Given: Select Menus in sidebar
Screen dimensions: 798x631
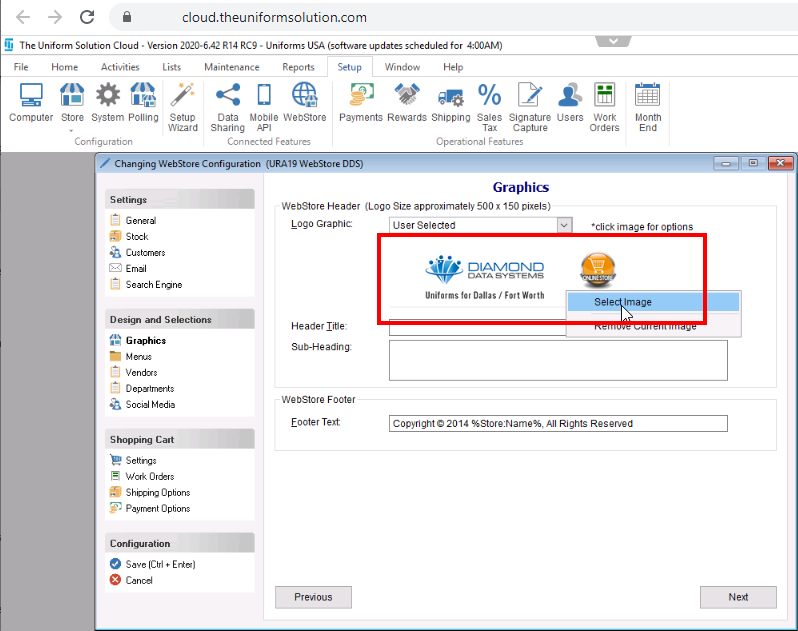Looking at the screenshot, I should (130, 356).
